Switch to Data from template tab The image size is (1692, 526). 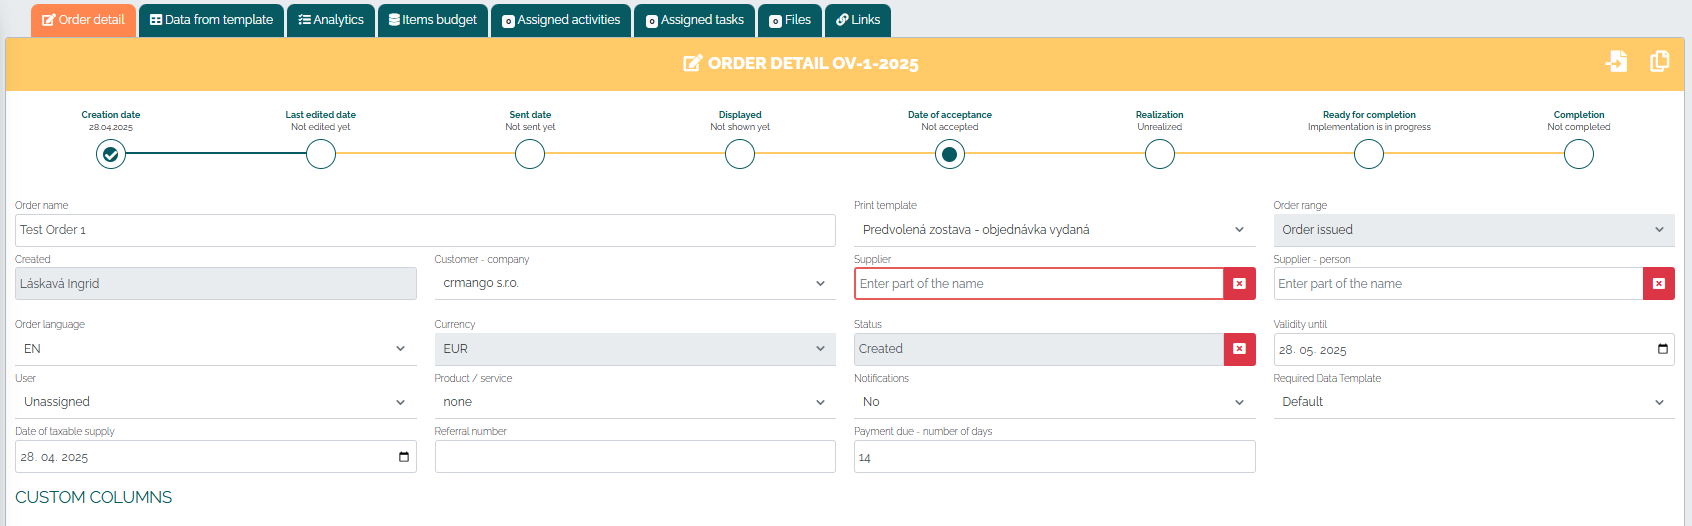click(211, 20)
